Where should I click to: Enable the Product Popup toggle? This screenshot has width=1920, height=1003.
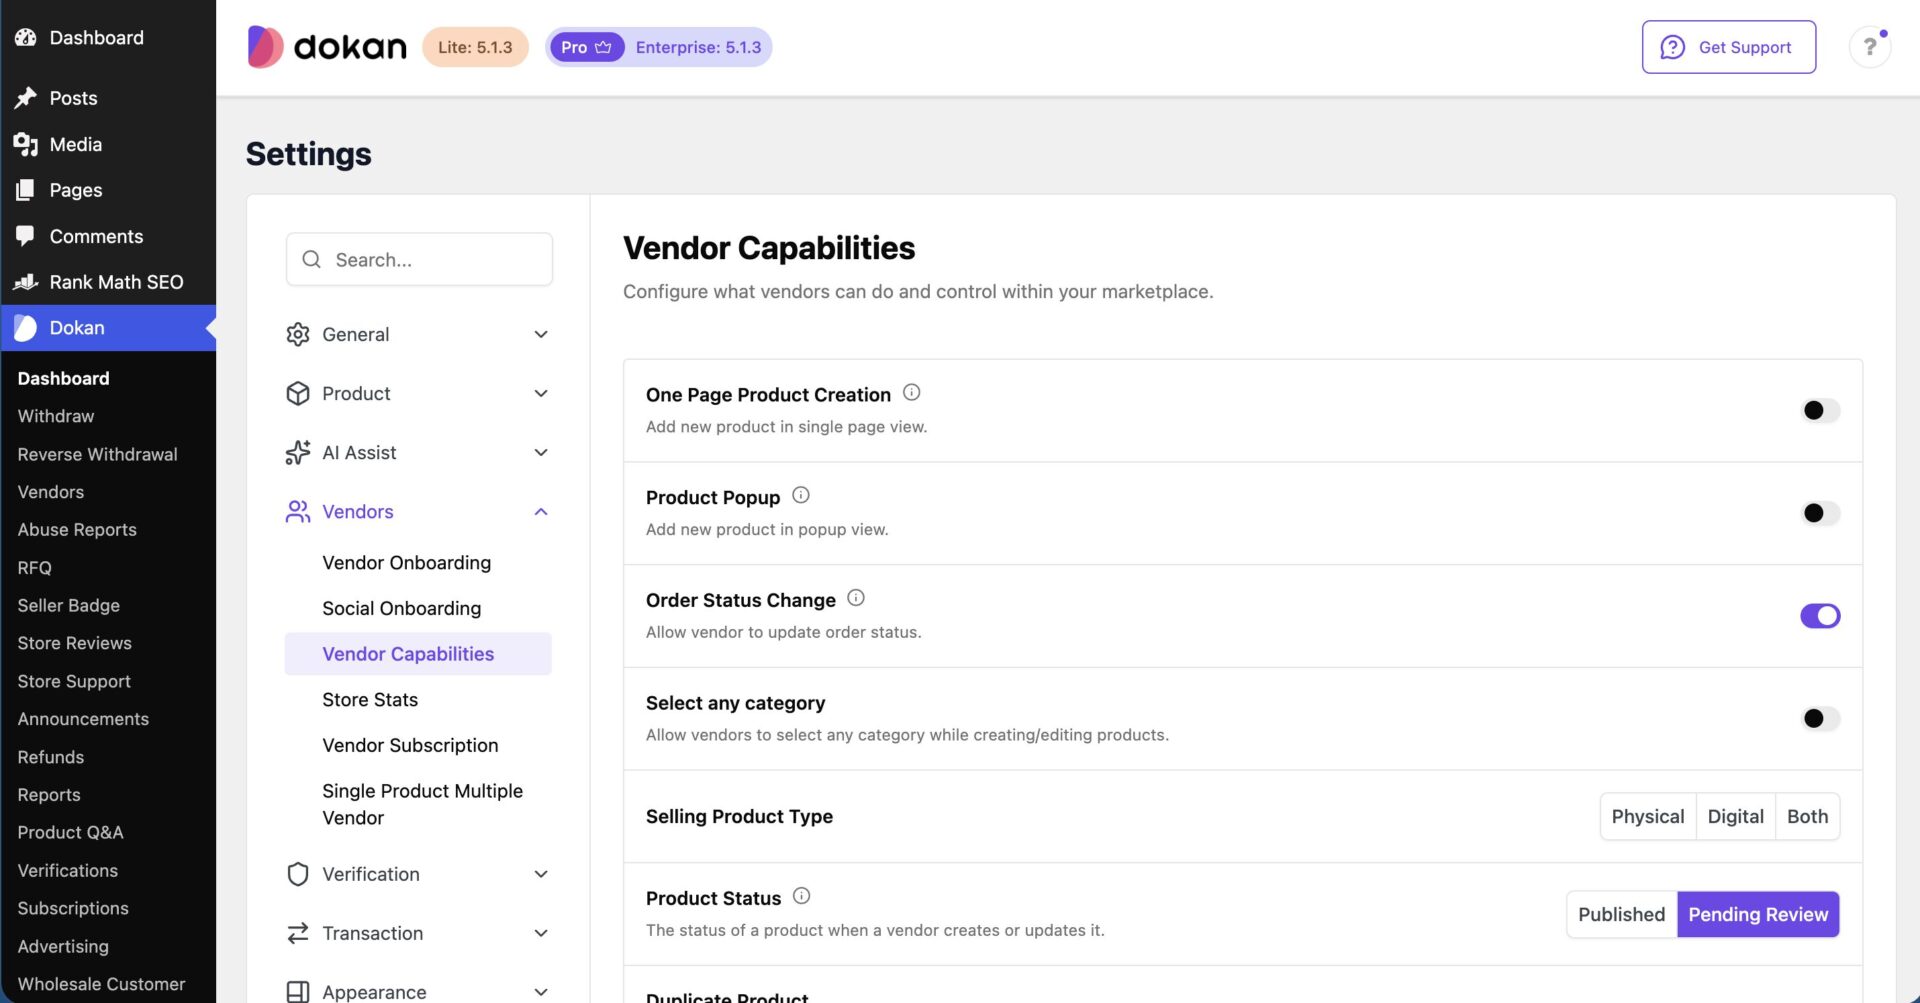coord(1820,513)
